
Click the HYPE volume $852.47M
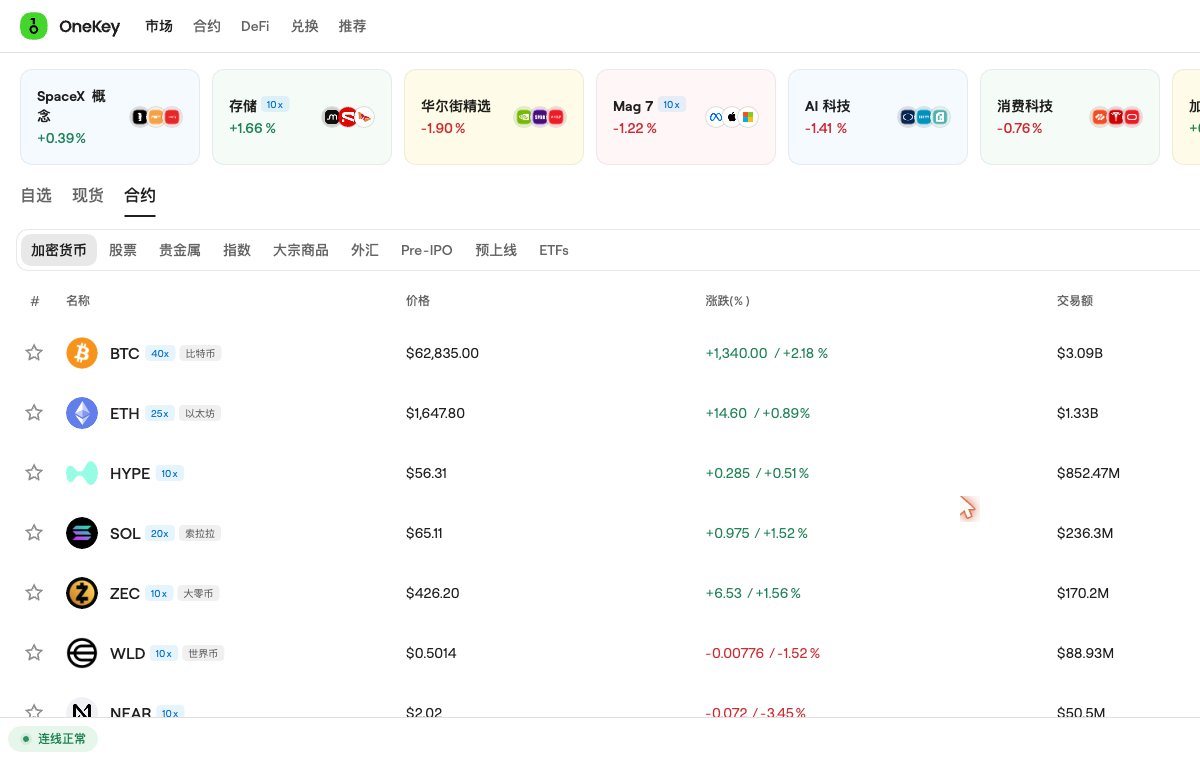tap(1088, 473)
